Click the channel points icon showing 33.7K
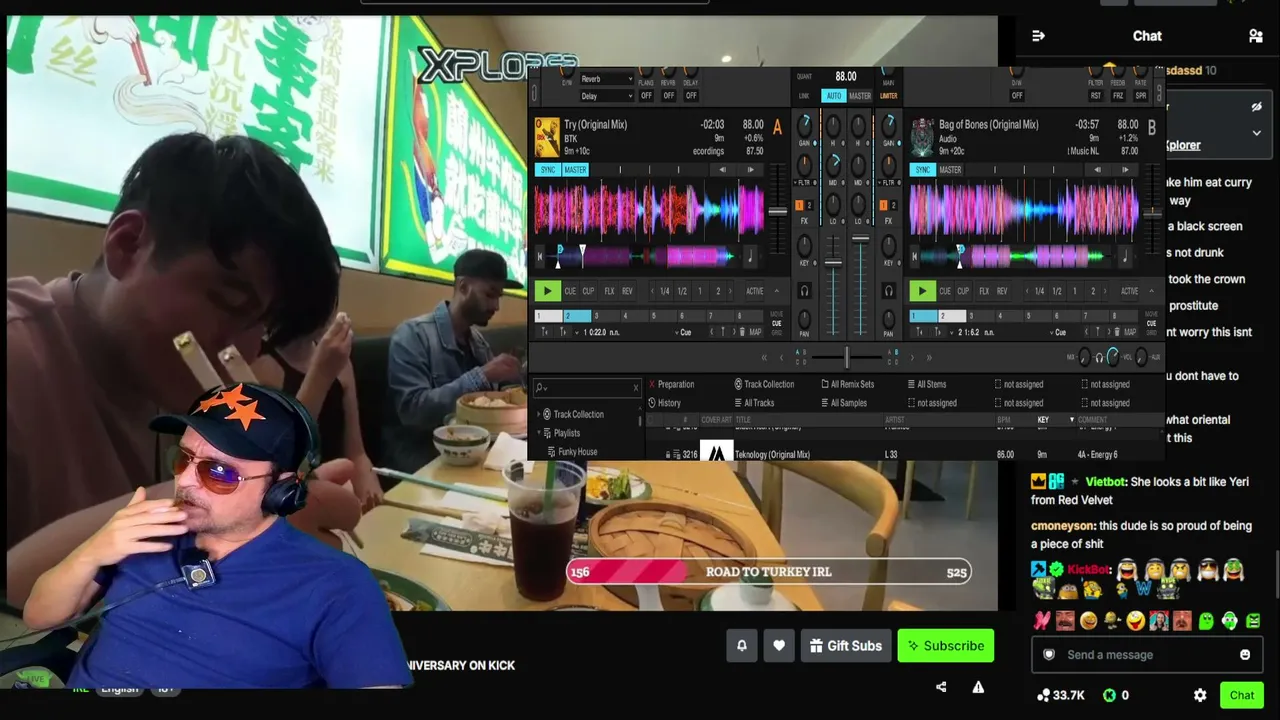Viewport: 1280px width, 720px height. click(x=1044, y=695)
